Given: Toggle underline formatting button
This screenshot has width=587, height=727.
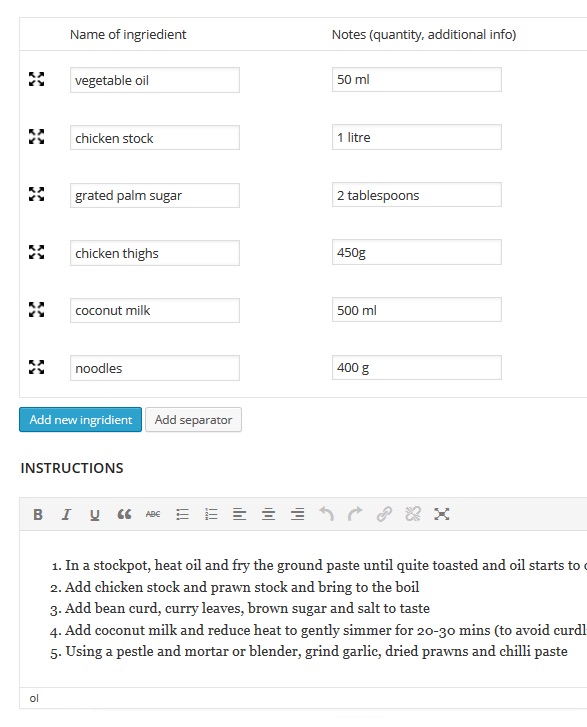Looking at the screenshot, I should coord(95,514).
